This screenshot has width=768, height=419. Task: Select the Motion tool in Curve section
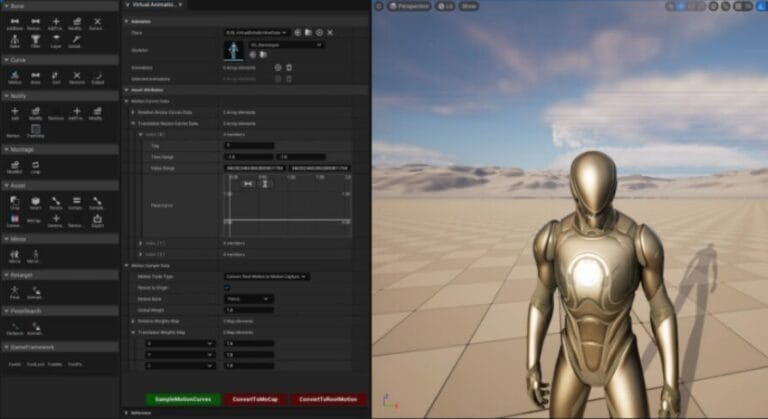[15, 77]
